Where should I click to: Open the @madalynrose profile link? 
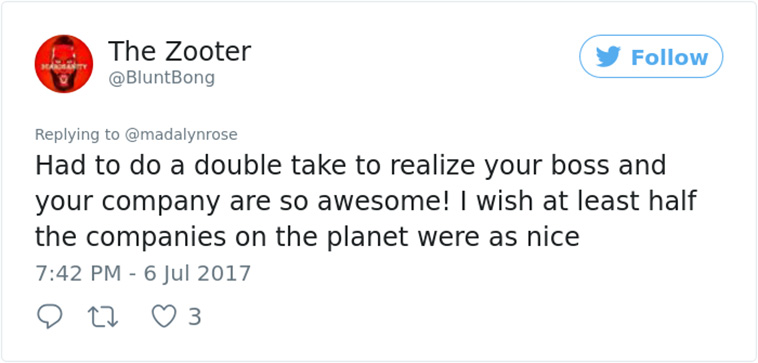tap(181, 134)
